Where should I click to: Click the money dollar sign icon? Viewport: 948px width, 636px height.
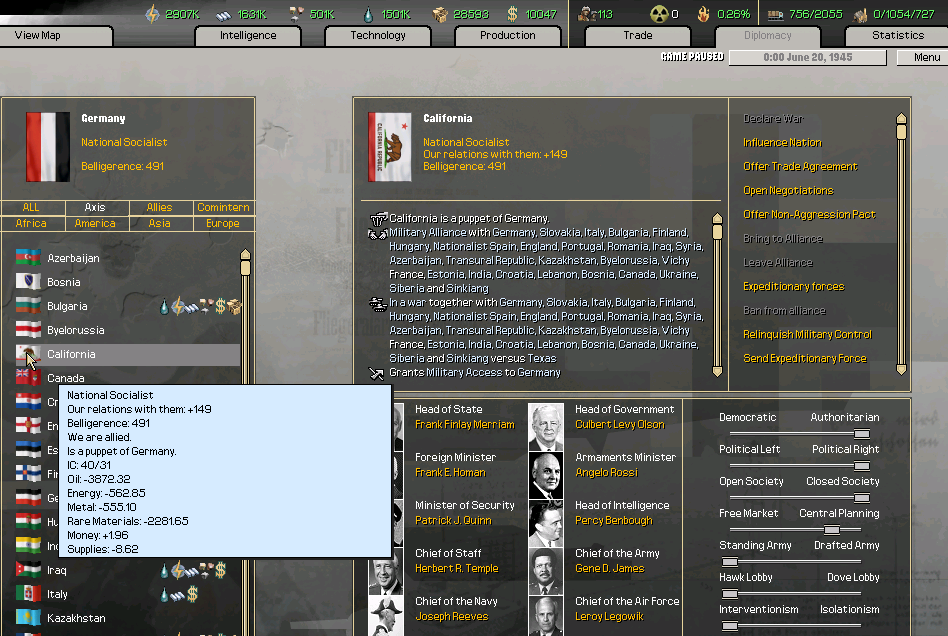pyautogui.click(x=513, y=14)
